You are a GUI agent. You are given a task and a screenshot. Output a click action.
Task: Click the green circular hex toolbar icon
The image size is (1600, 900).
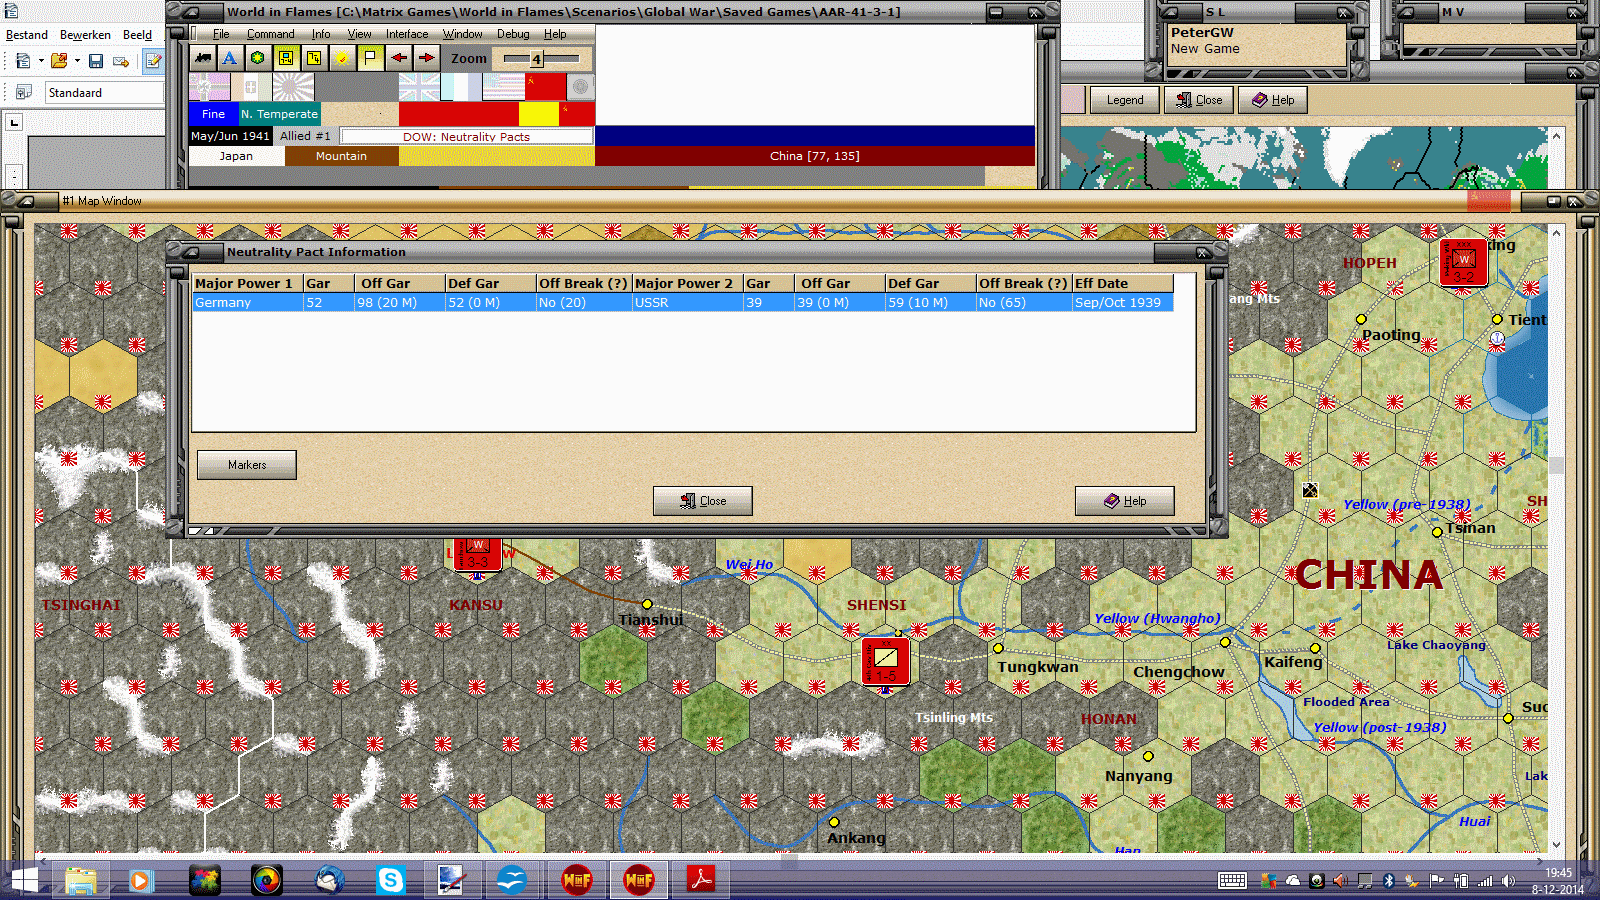[x=258, y=58]
